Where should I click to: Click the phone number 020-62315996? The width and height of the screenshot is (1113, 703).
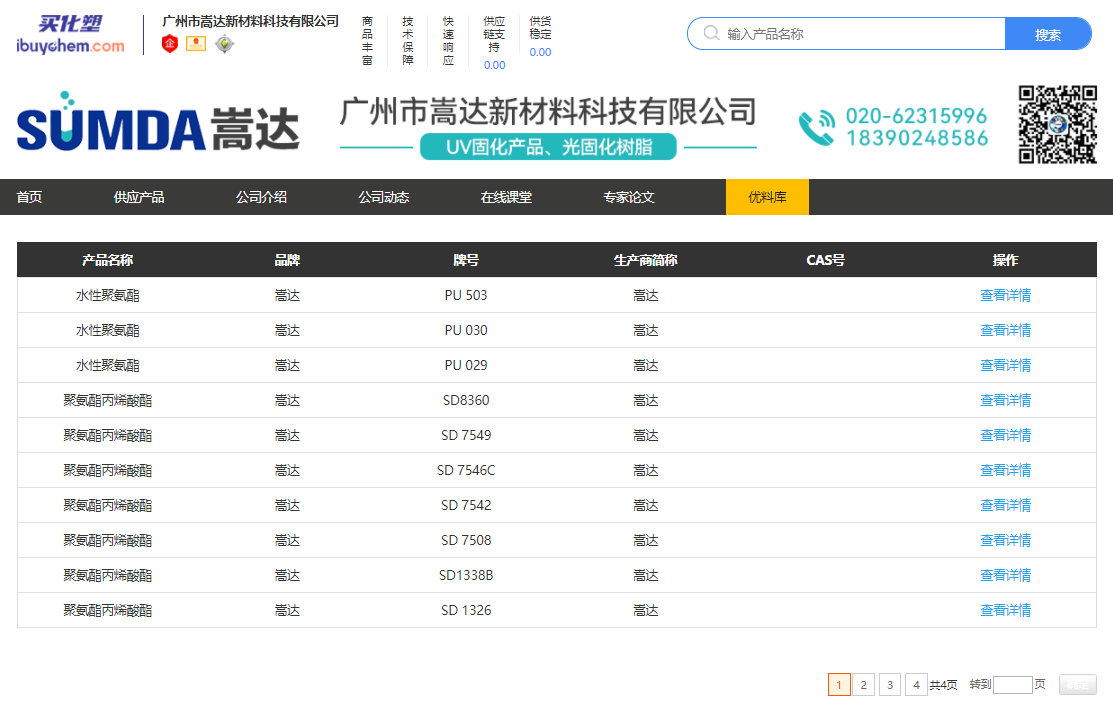click(x=916, y=116)
